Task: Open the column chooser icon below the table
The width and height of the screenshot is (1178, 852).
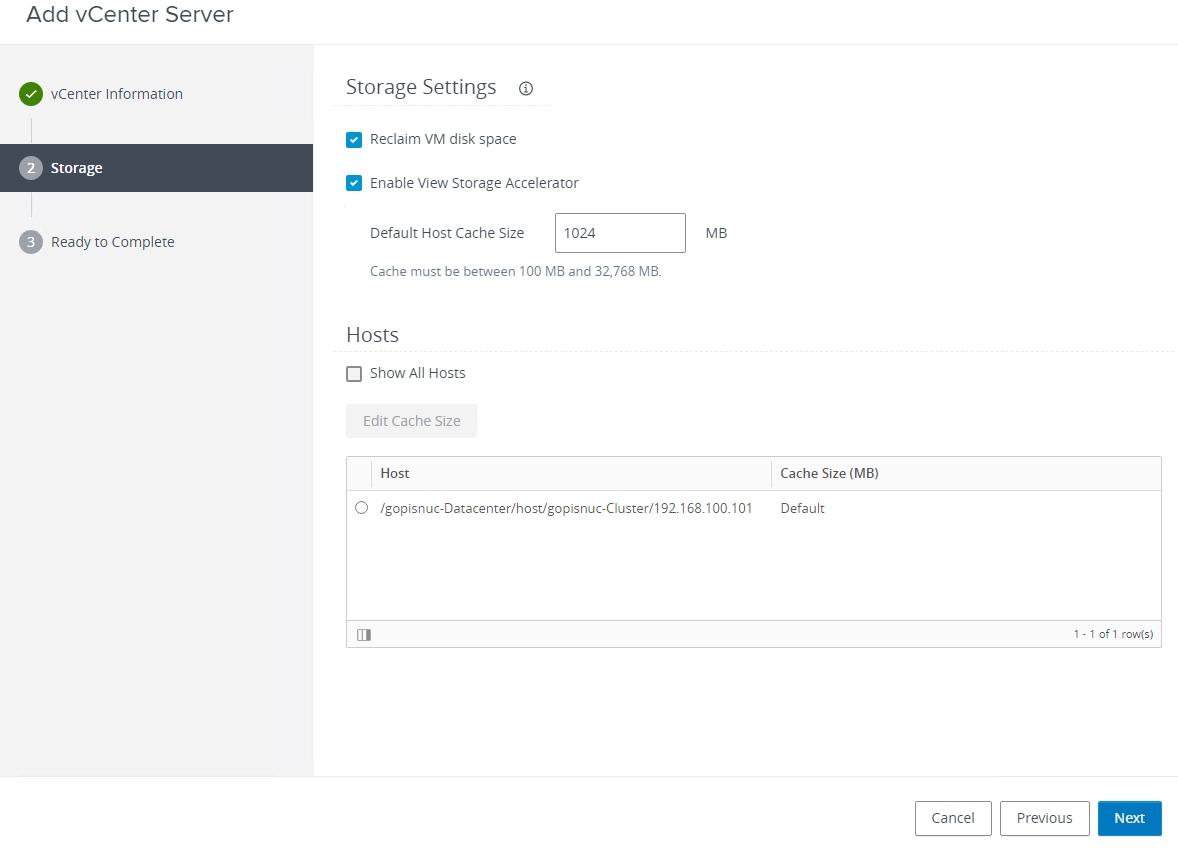Action: pyautogui.click(x=364, y=634)
